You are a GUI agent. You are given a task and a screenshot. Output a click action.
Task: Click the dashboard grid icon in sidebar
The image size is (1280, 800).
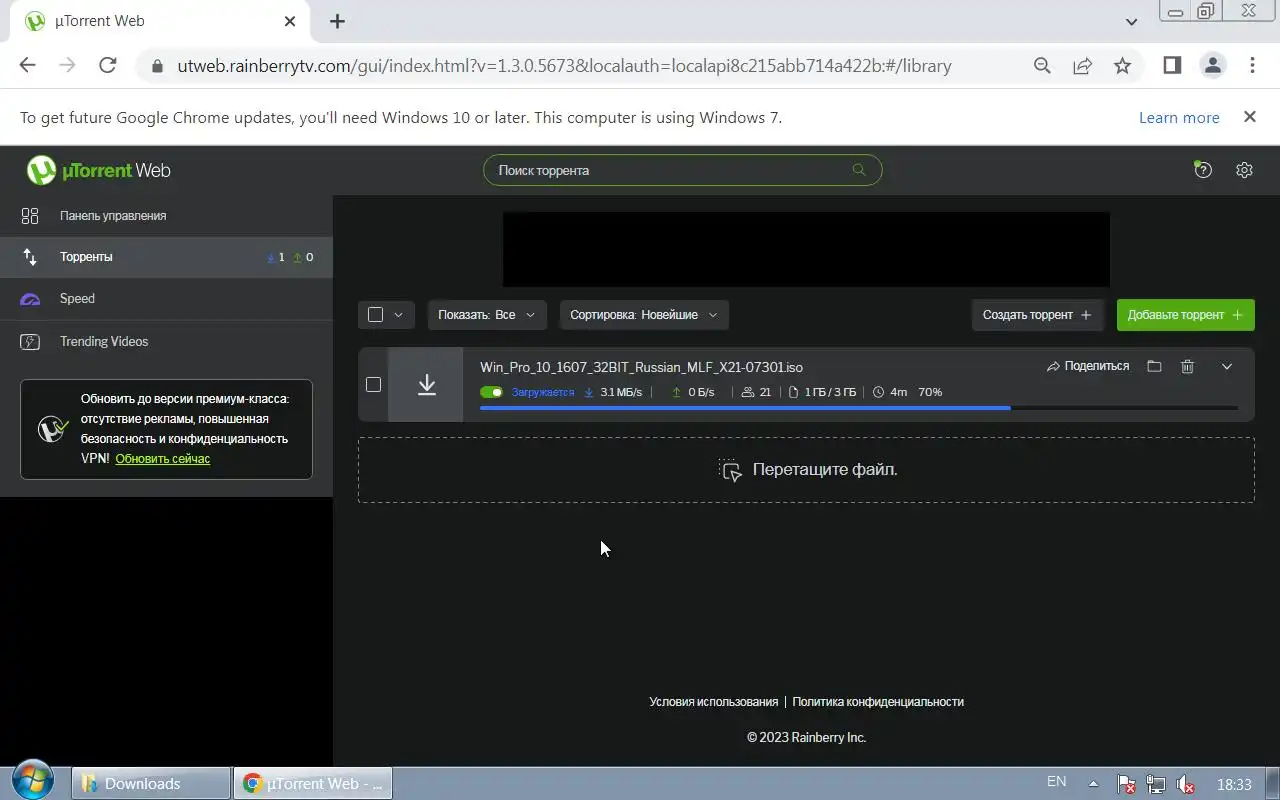[30, 216]
